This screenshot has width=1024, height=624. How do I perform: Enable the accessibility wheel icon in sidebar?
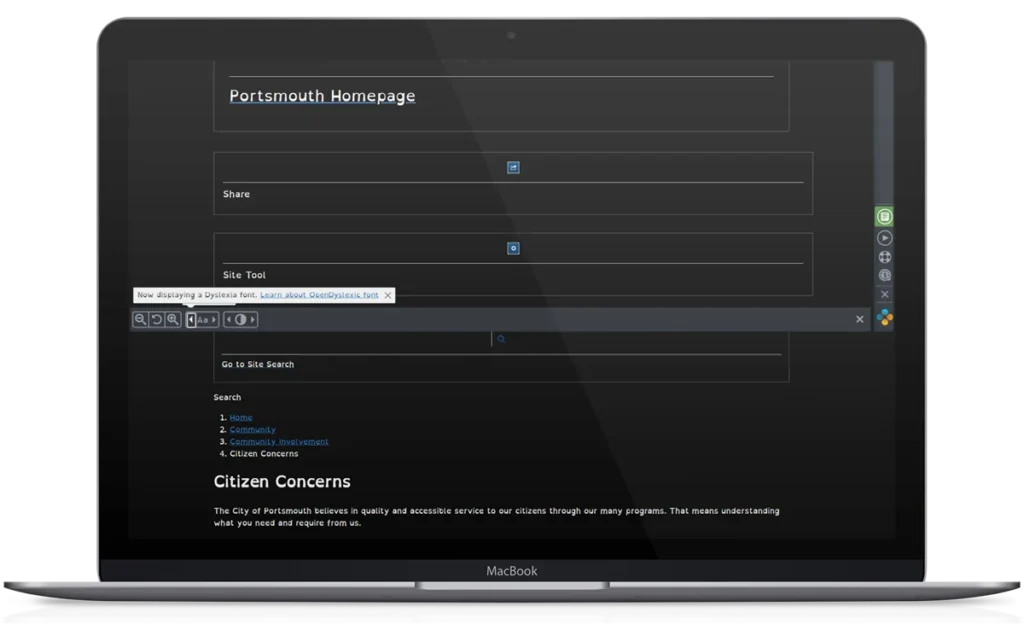(884, 257)
